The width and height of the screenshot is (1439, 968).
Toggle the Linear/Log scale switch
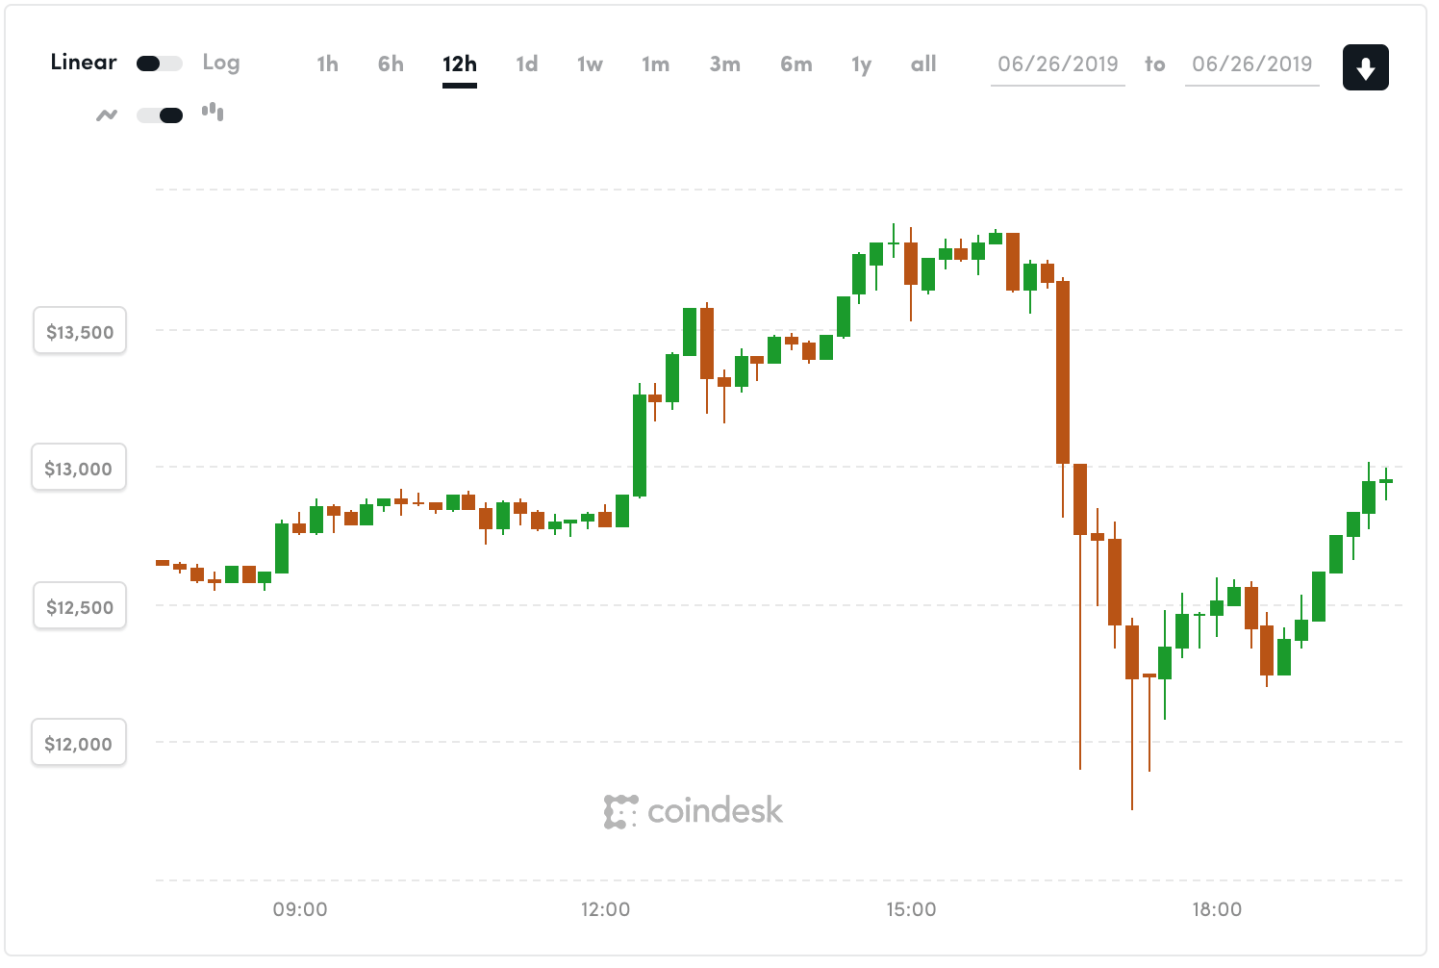[159, 64]
